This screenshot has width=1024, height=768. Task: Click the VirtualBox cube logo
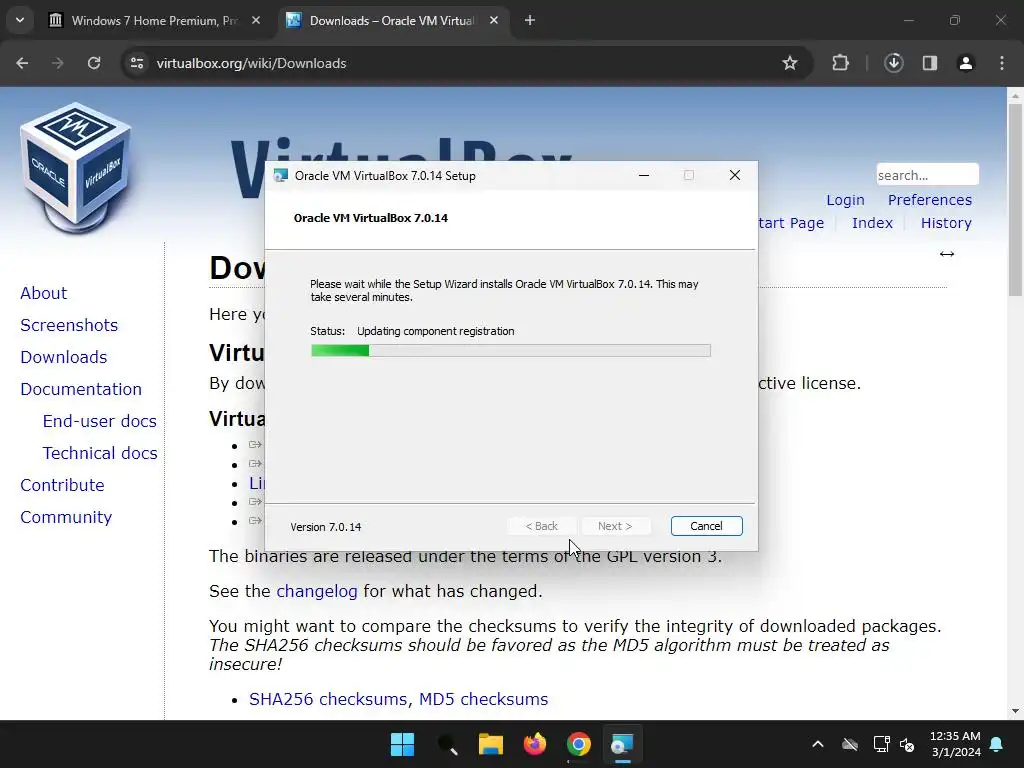(76, 167)
